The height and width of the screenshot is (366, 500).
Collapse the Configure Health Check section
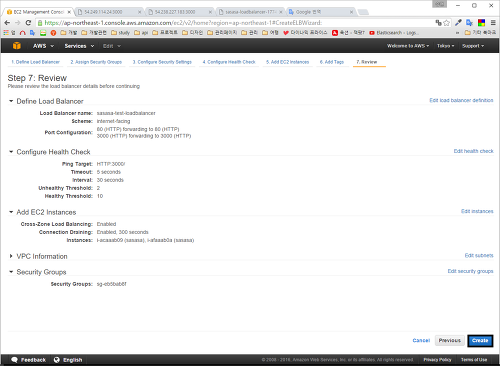(11, 152)
